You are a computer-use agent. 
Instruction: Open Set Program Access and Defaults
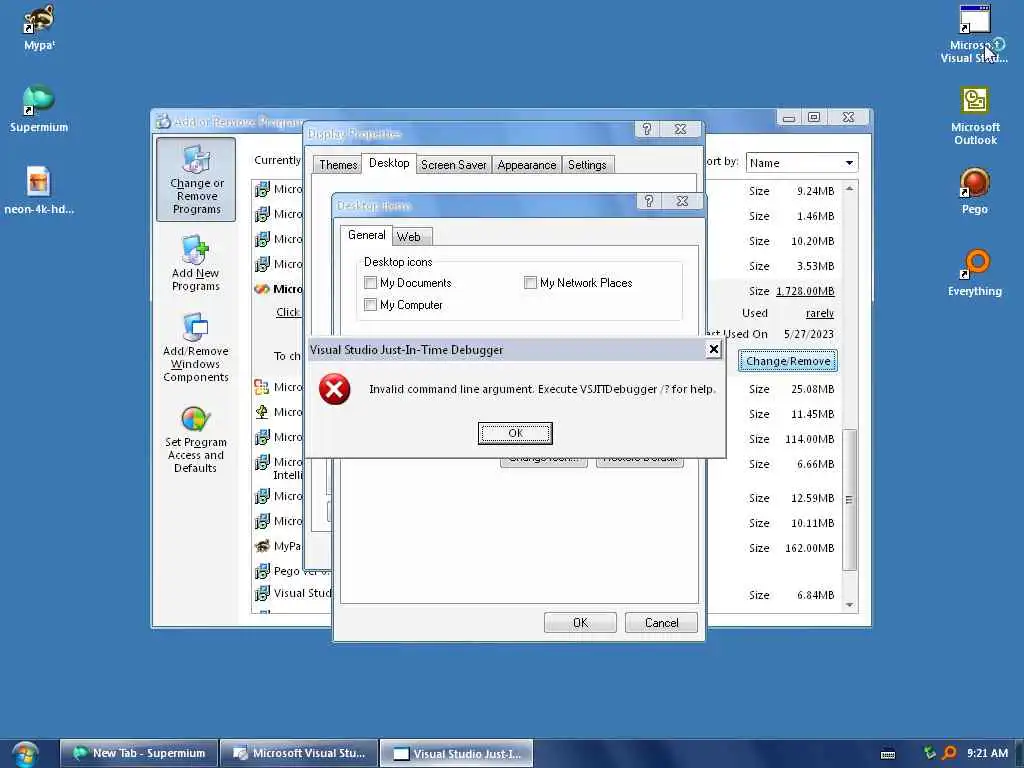195,439
